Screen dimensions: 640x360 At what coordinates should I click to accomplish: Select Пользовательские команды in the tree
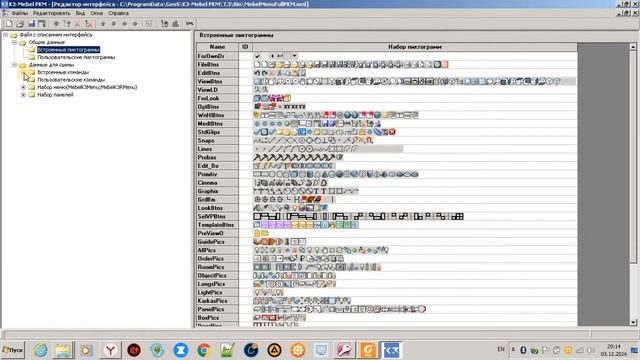[71, 80]
